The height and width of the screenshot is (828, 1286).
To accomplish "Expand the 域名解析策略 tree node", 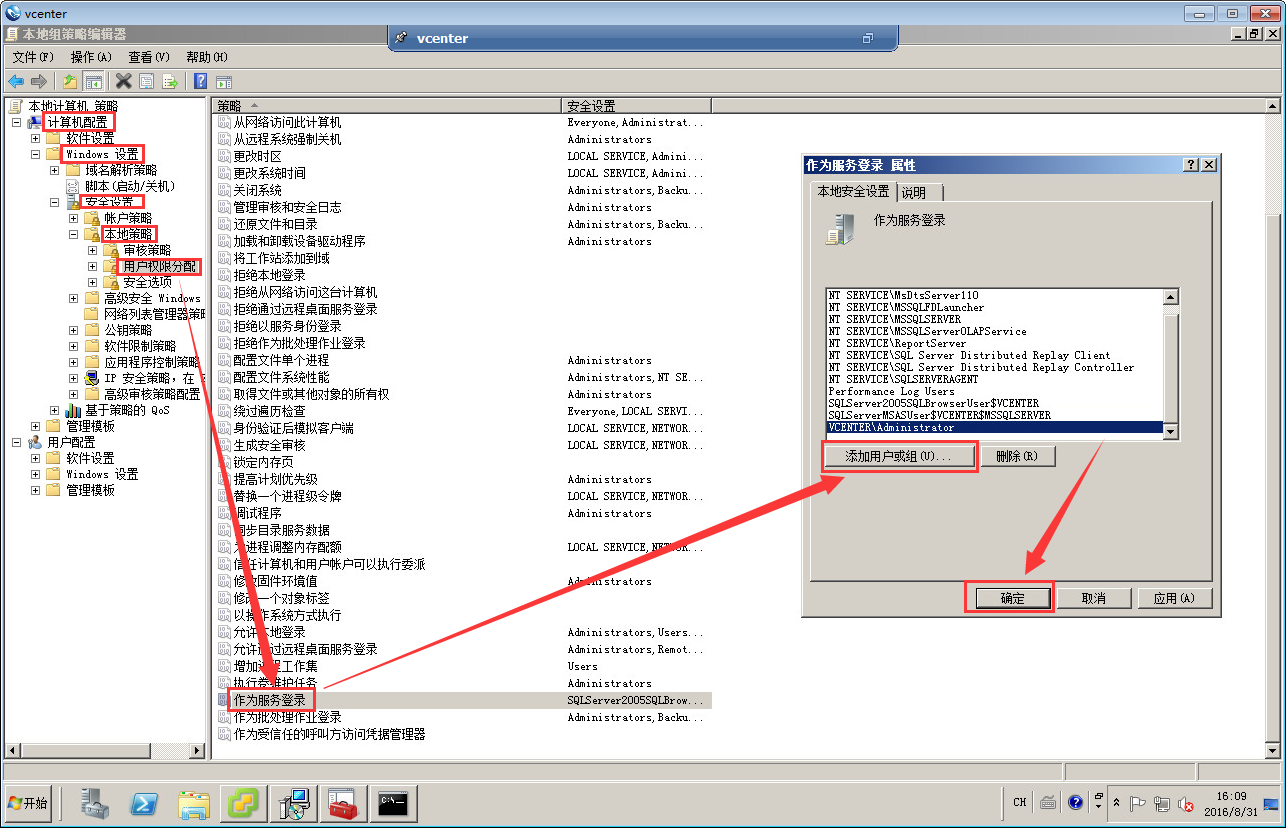I will point(55,170).
